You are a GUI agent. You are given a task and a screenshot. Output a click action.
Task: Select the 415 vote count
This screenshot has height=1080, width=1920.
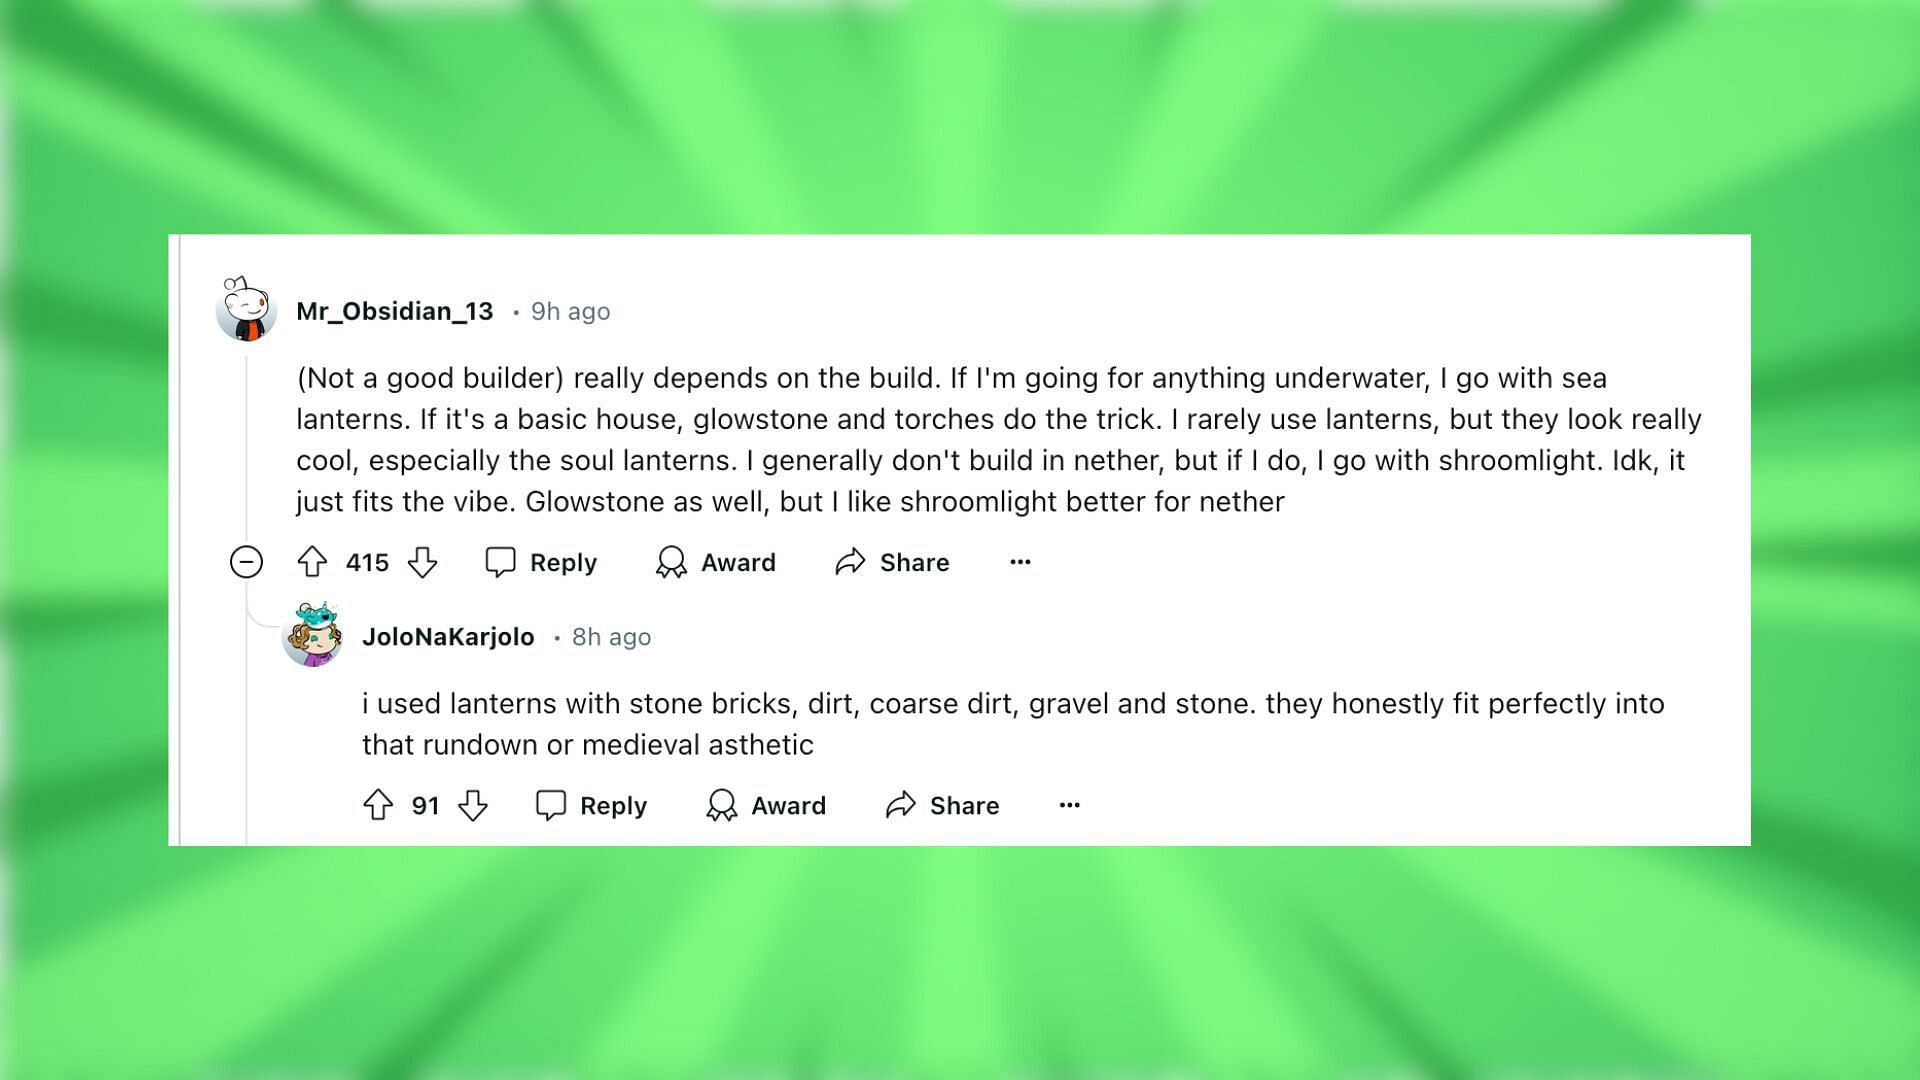(367, 562)
